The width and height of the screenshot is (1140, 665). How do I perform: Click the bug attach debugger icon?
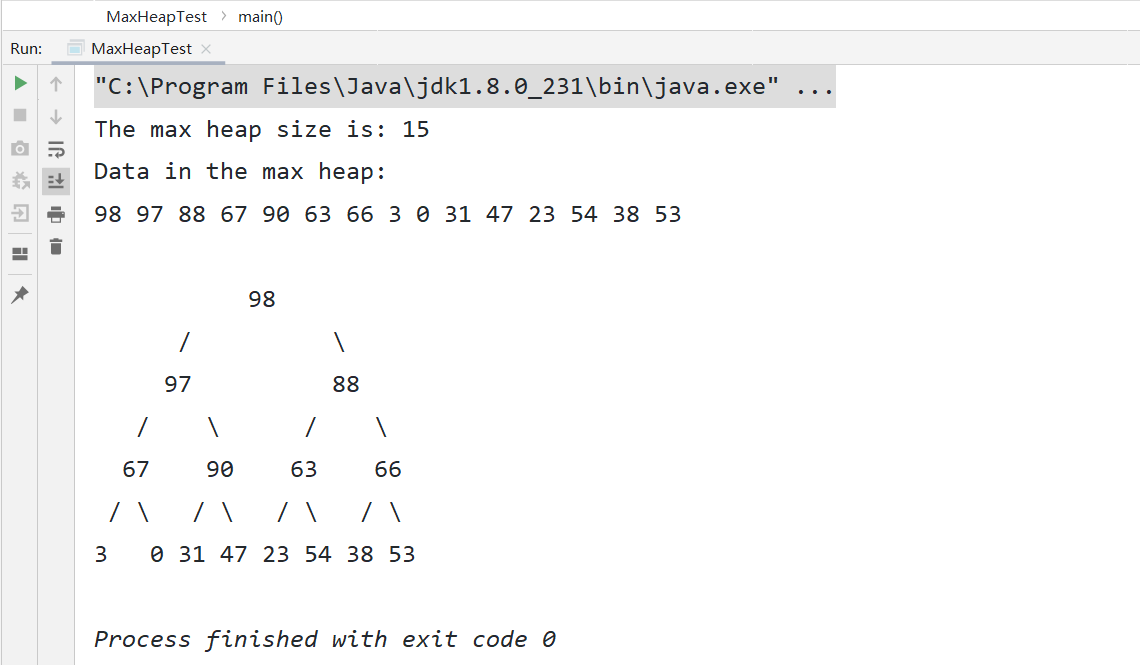[x=20, y=181]
